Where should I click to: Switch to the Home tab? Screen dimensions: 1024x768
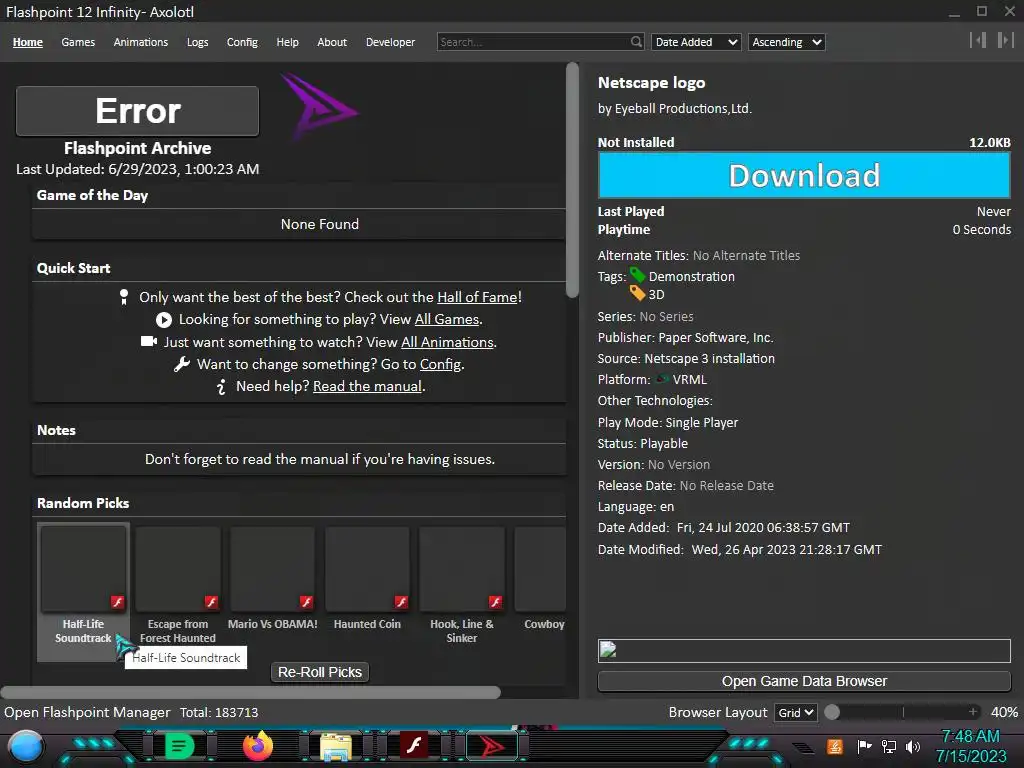pyautogui.click(x=27, y=42)
